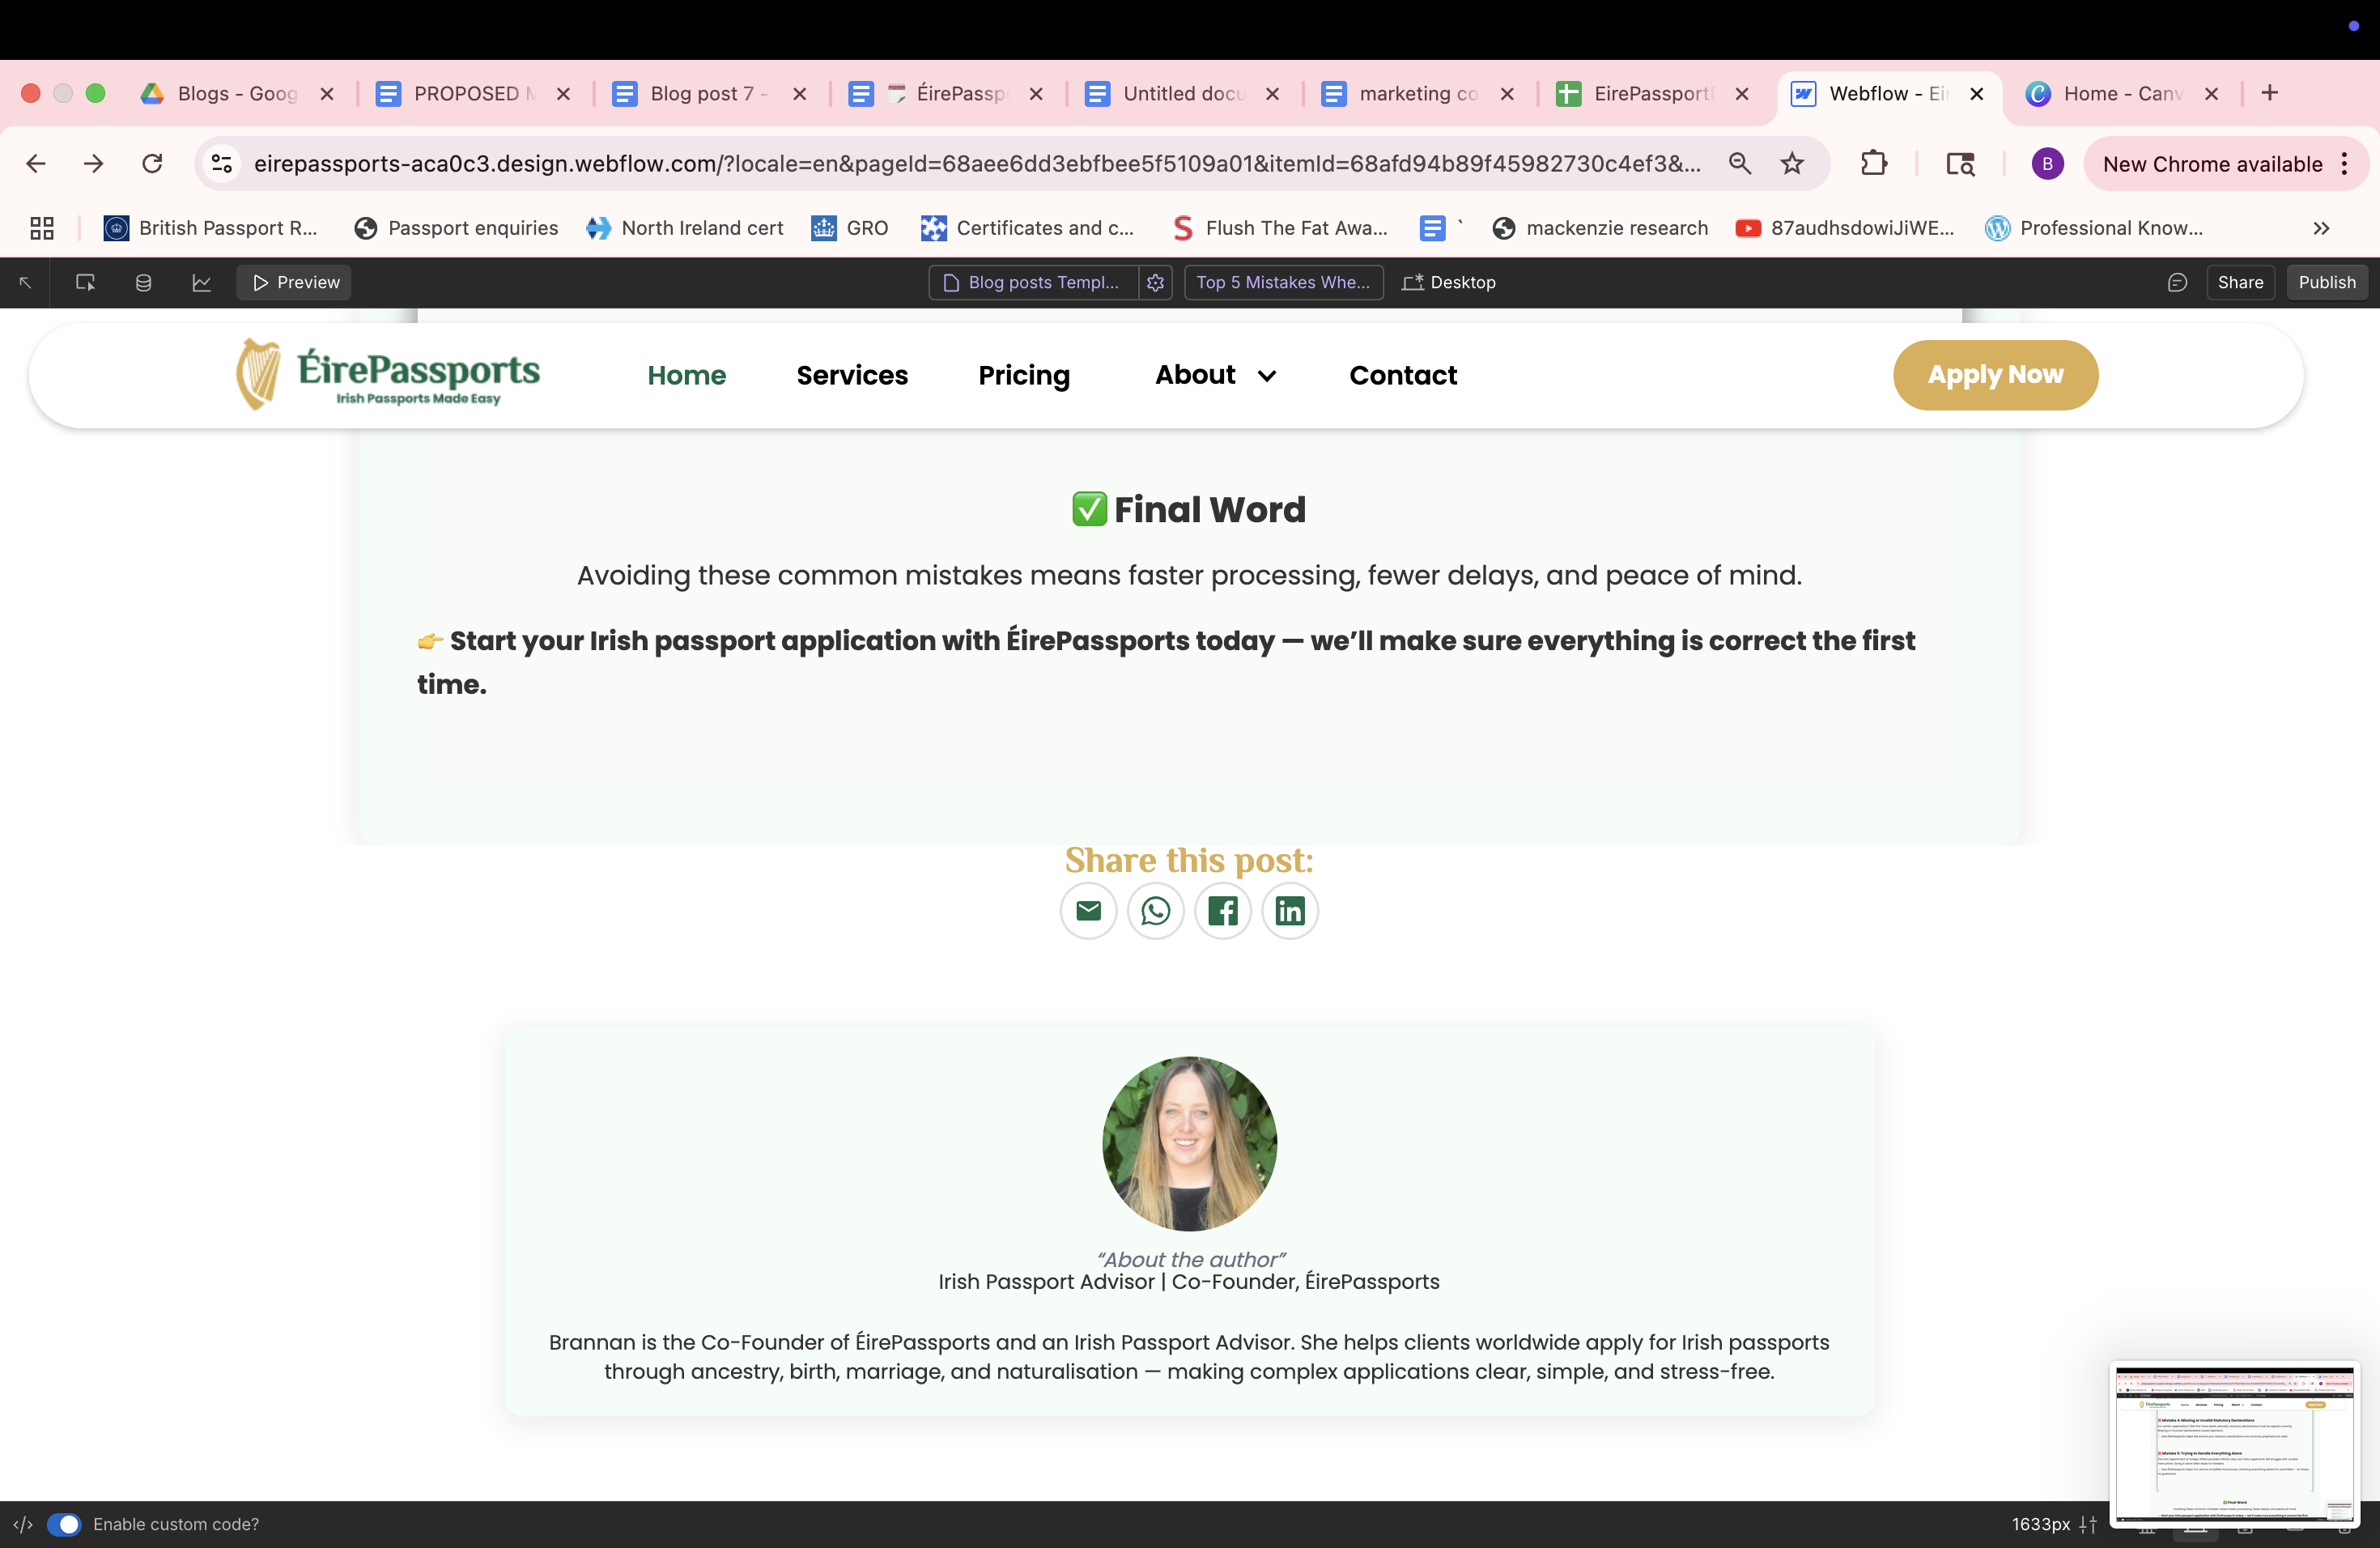
Task: Click the Webflow back arrow icon
Action: click(x=26, y=282)
